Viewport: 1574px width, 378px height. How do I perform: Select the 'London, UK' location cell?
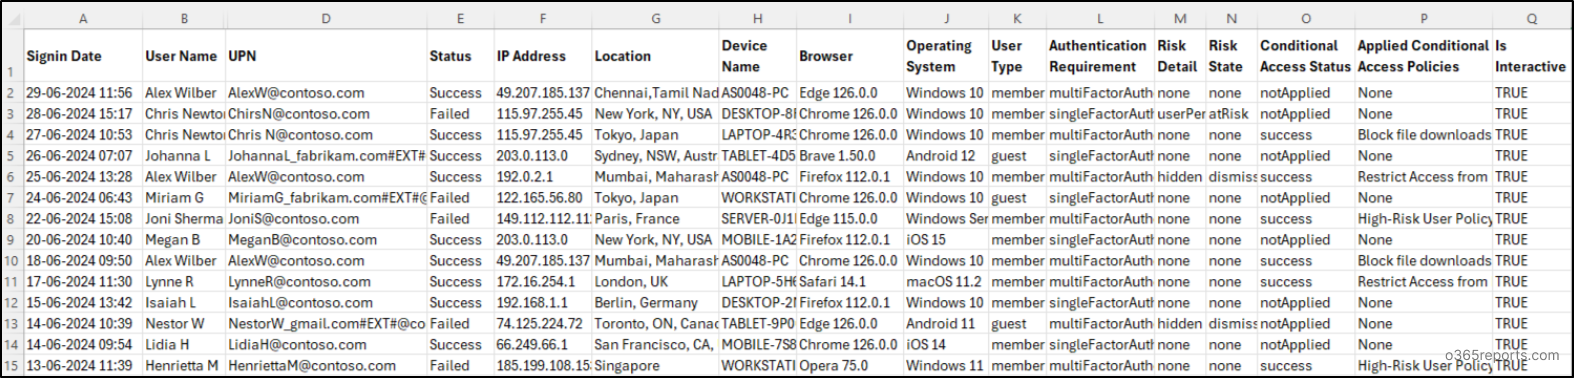[x=655, y=282]
